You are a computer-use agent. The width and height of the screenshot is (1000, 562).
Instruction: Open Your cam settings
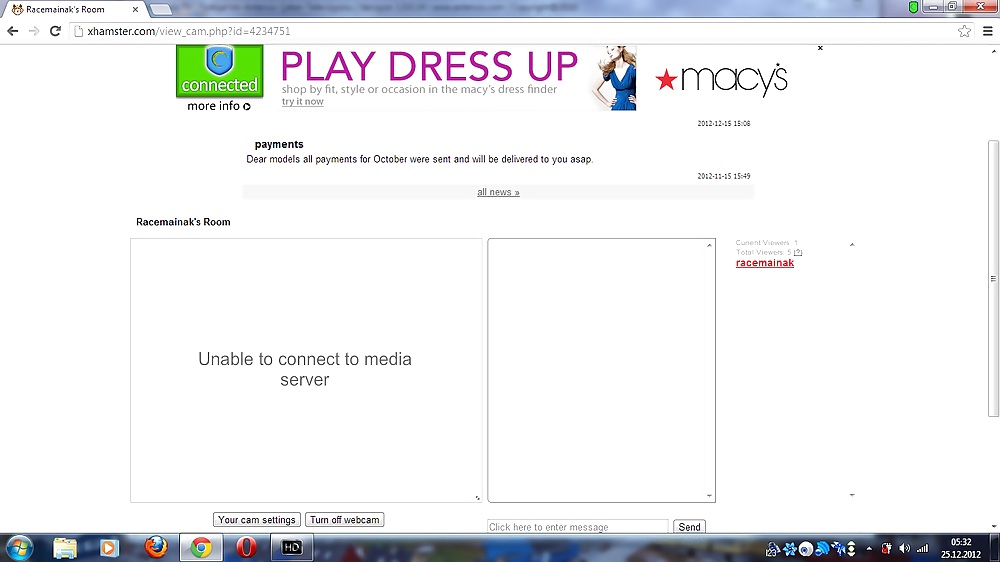(257, 520)
